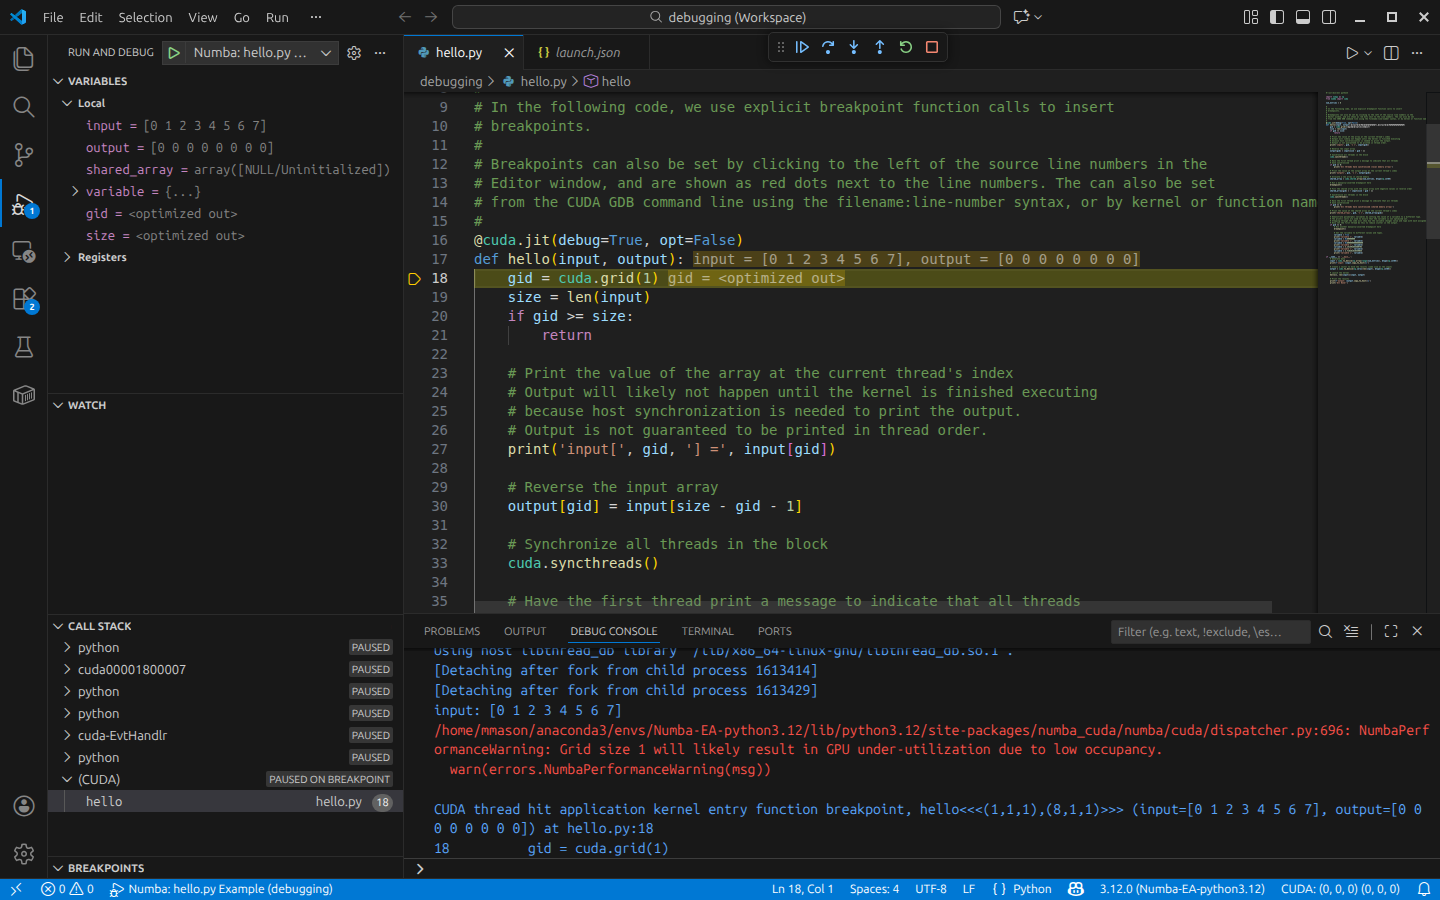Open the Numba: hello.py configuration dropdown
This screenshot has width=1440, height=900.
pyautogui.click(x=325, y=51)
